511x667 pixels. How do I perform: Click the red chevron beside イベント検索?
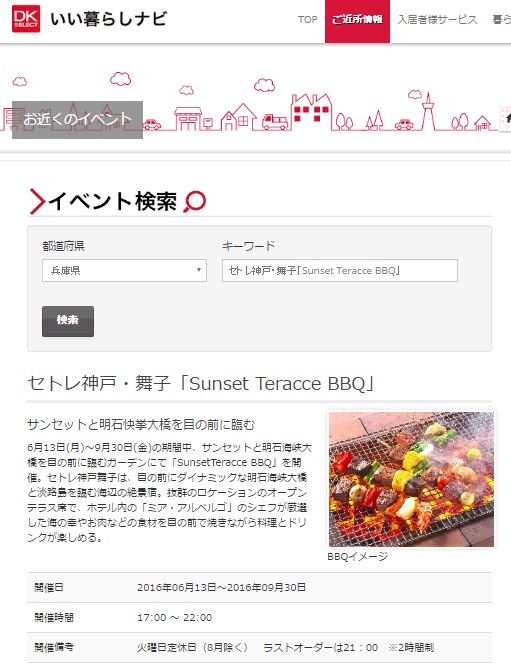tap(37, 201)
